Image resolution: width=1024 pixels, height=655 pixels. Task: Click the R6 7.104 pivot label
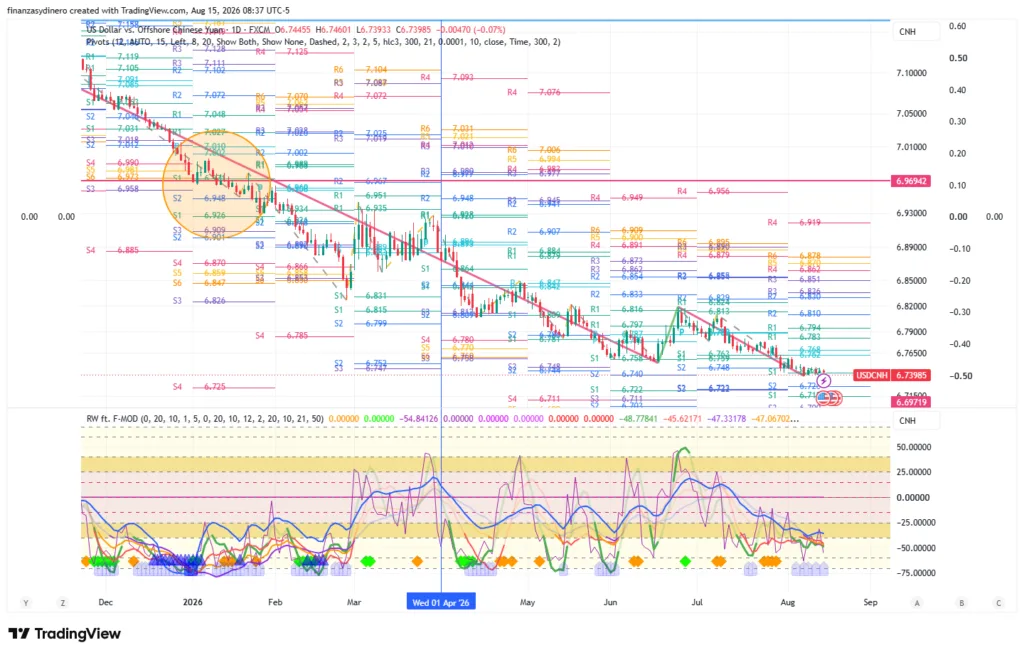coord(360,69)
